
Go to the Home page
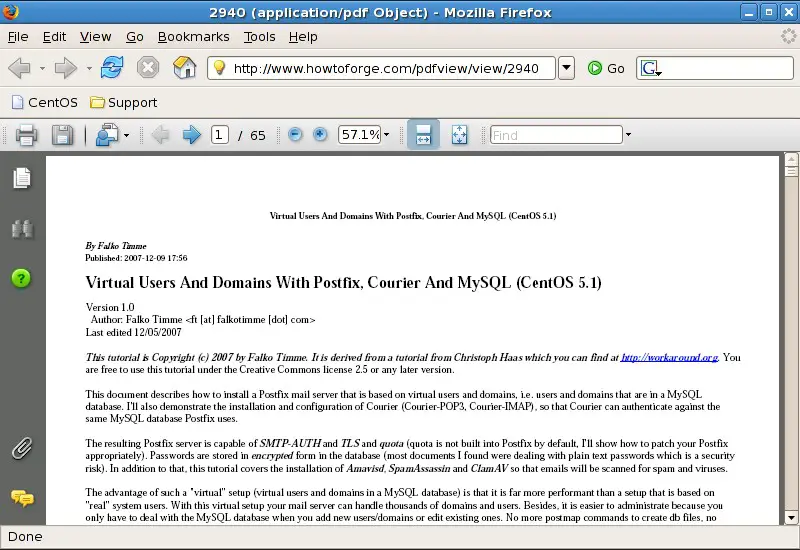(184, 67)
